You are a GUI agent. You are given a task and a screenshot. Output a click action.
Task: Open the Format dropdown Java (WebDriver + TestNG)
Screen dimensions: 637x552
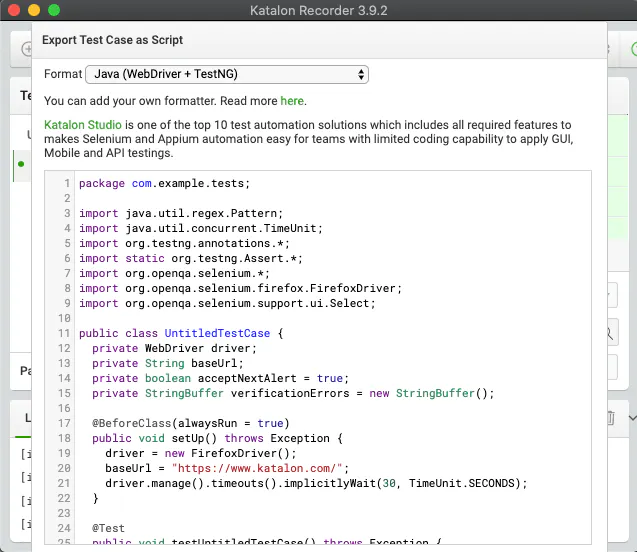click(227, 74)
